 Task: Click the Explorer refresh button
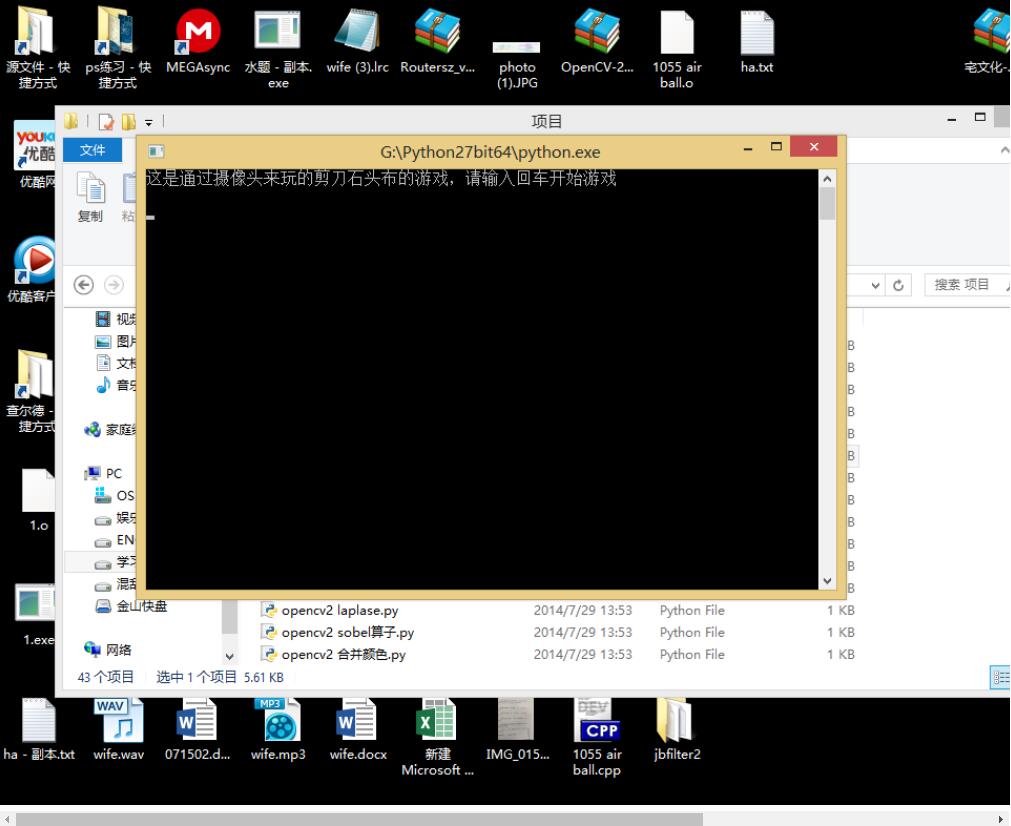click(898, 285)
